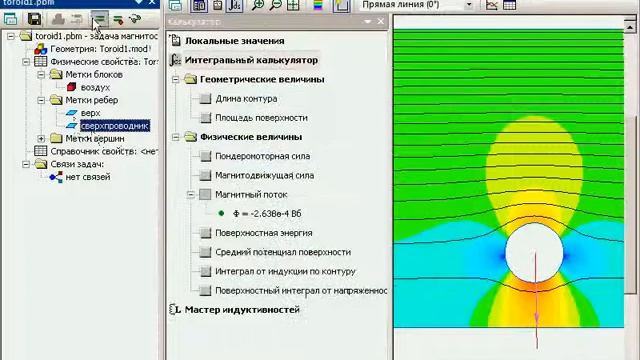The width and height of the screenshot is (640, 360).
Task: Select Средний потенциал поверхности quantity
Action: point(283,252)
